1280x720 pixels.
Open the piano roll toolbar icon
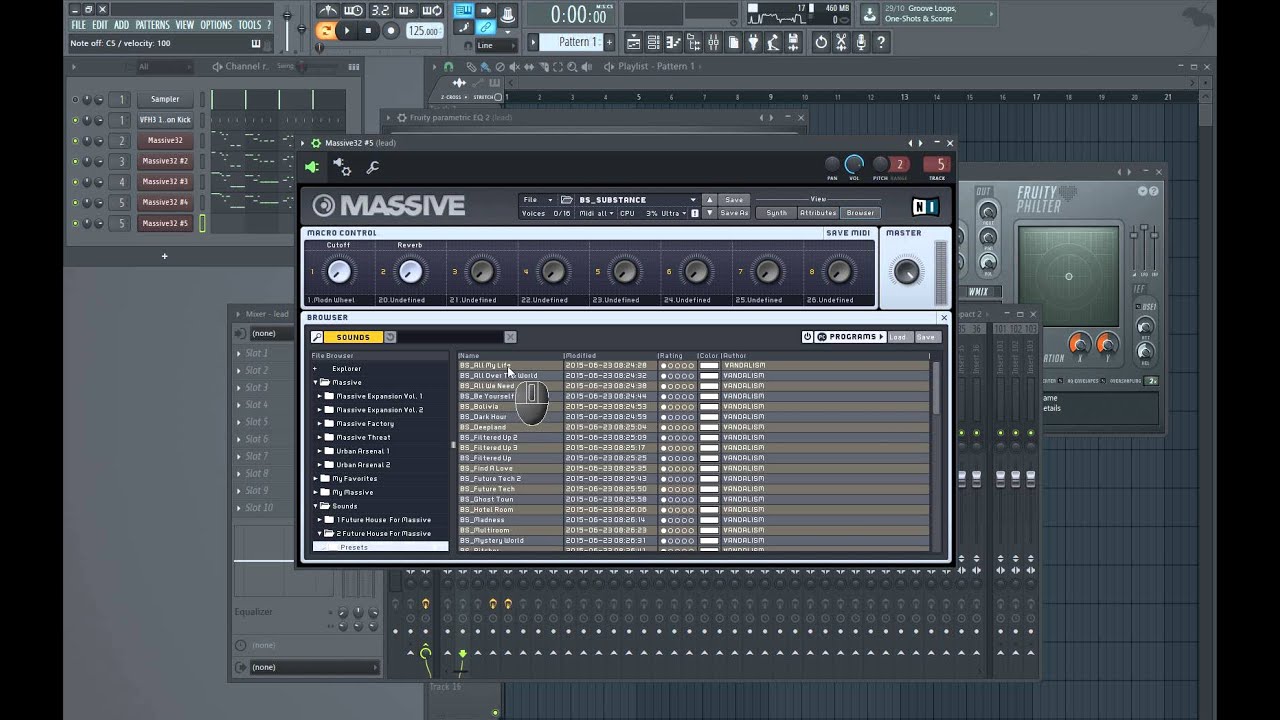[673, 42]
